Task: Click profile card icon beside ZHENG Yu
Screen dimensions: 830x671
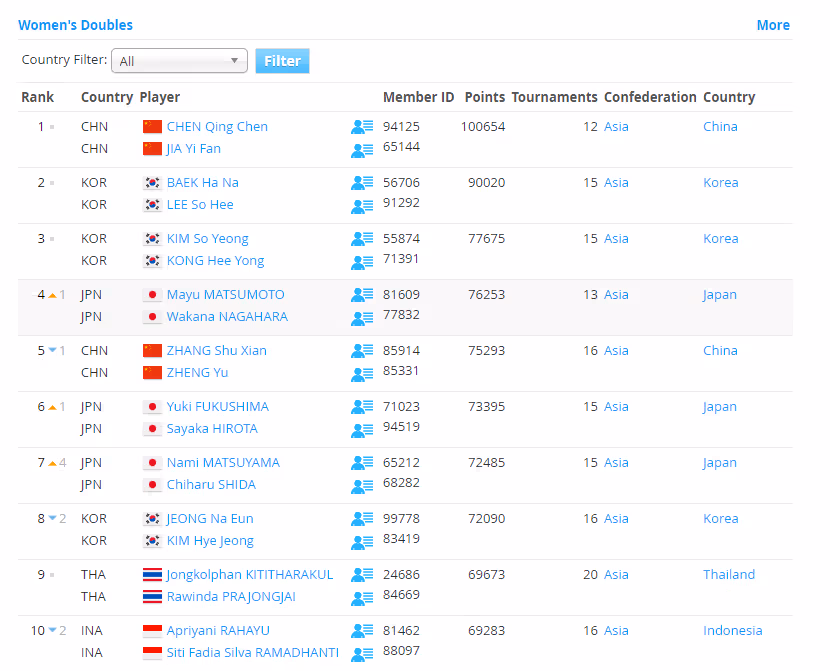Action: coord(361,373)
